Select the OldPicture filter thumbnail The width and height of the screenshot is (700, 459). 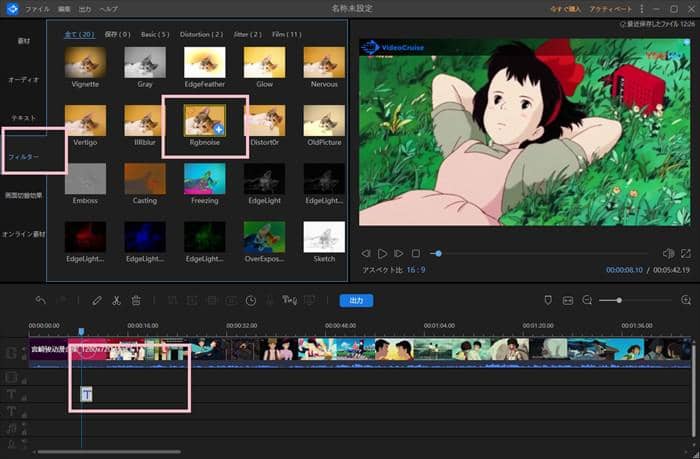(x=324, y=121)
